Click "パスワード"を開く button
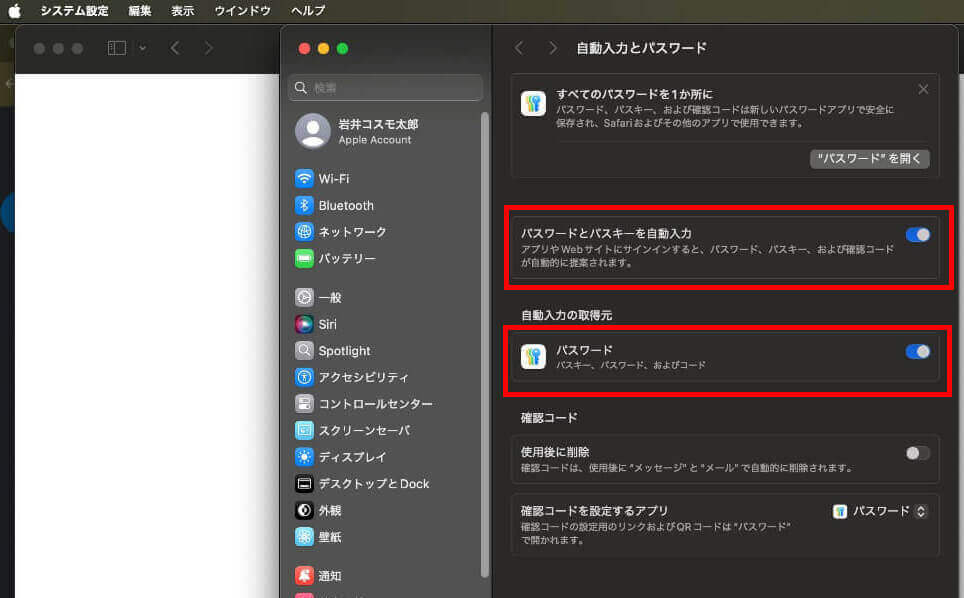This screenshot has height=598, width=964. (x=869, y=159)
